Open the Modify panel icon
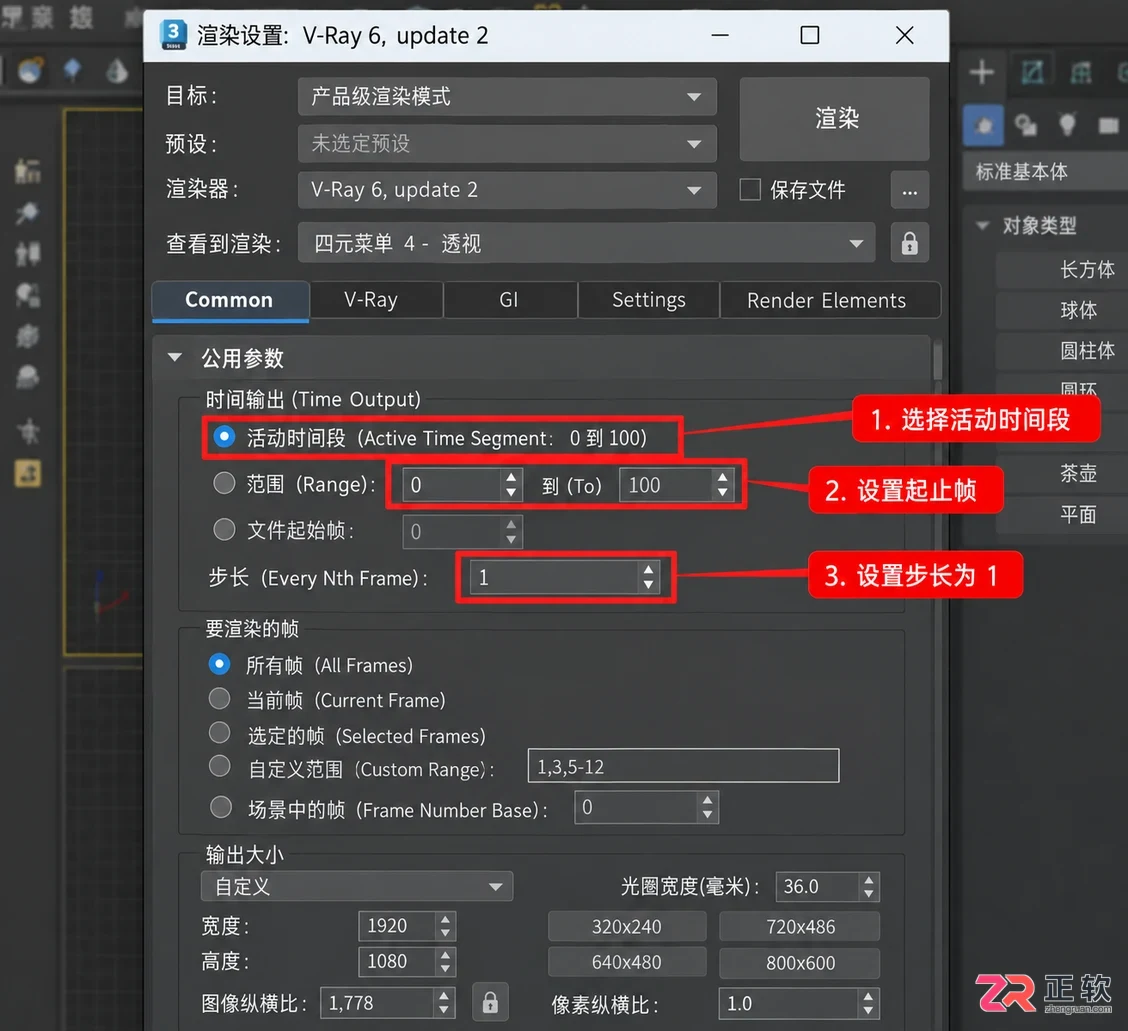 [x=1032, y=72]
